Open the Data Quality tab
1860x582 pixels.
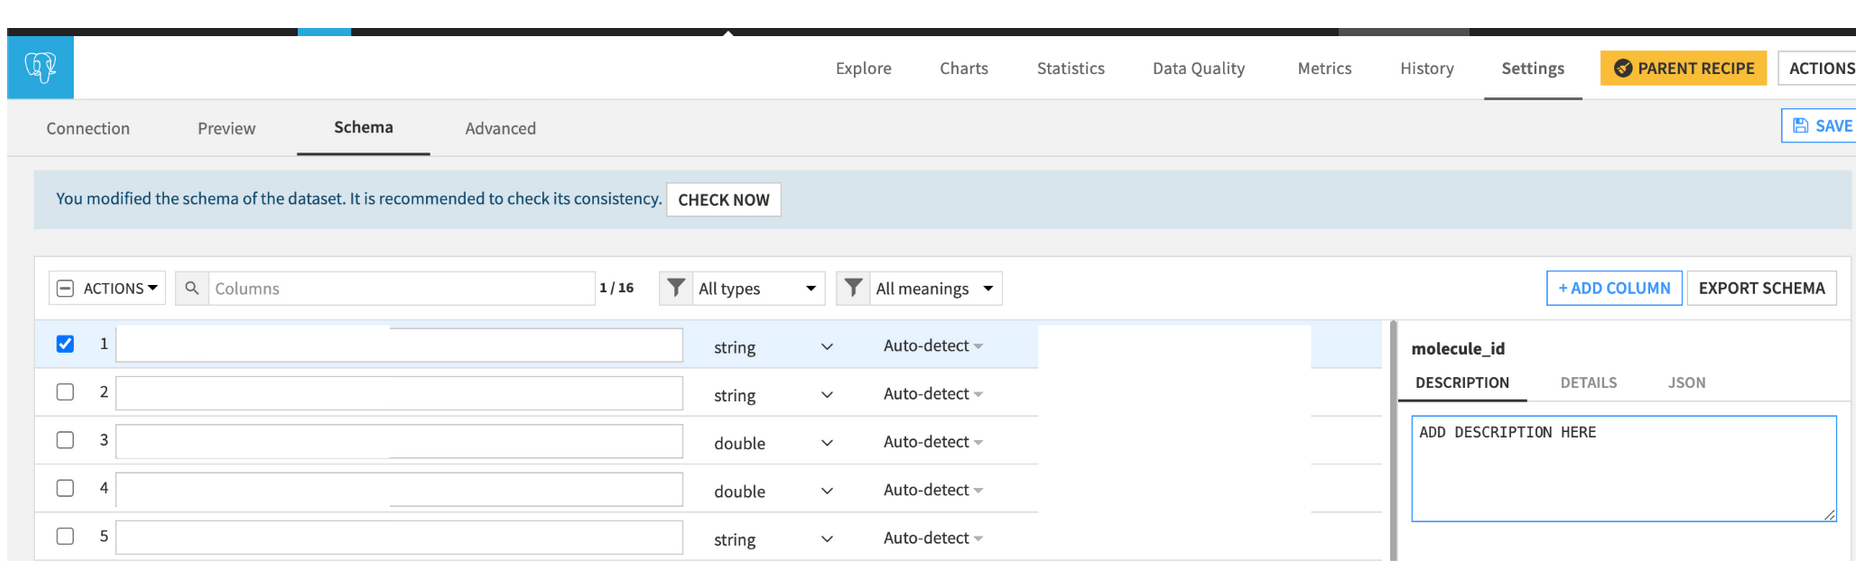[1198, 68]
